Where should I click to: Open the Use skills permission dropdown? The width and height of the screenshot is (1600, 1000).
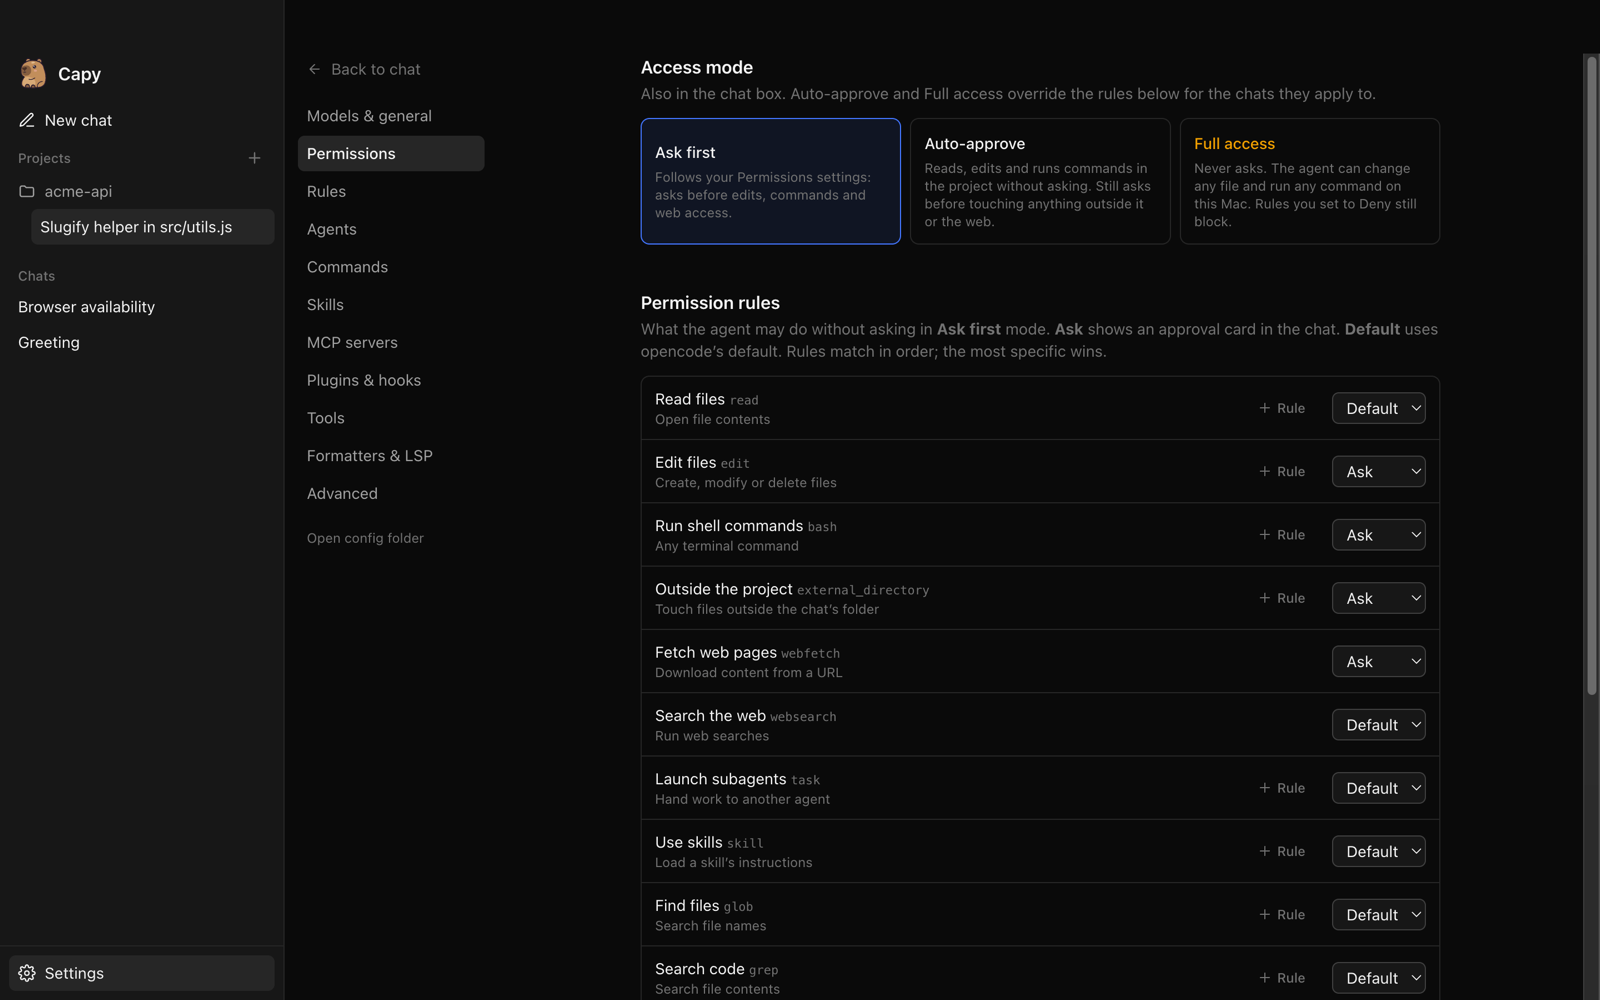point(1378,851)
